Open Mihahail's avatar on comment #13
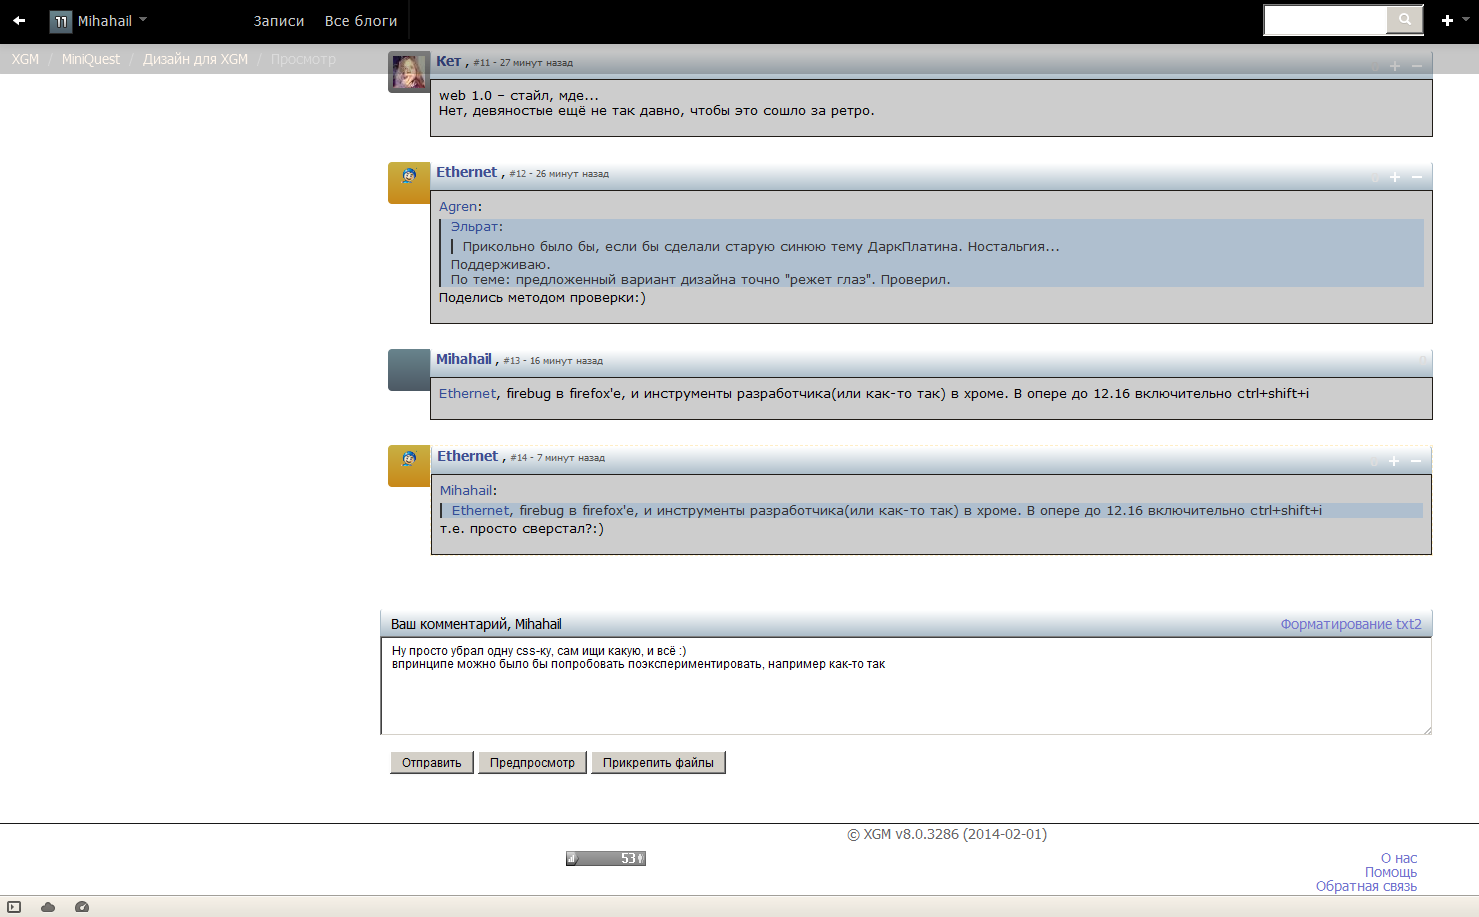Image resolution: width=1479 pixels, height=917 pixels. 409,370
